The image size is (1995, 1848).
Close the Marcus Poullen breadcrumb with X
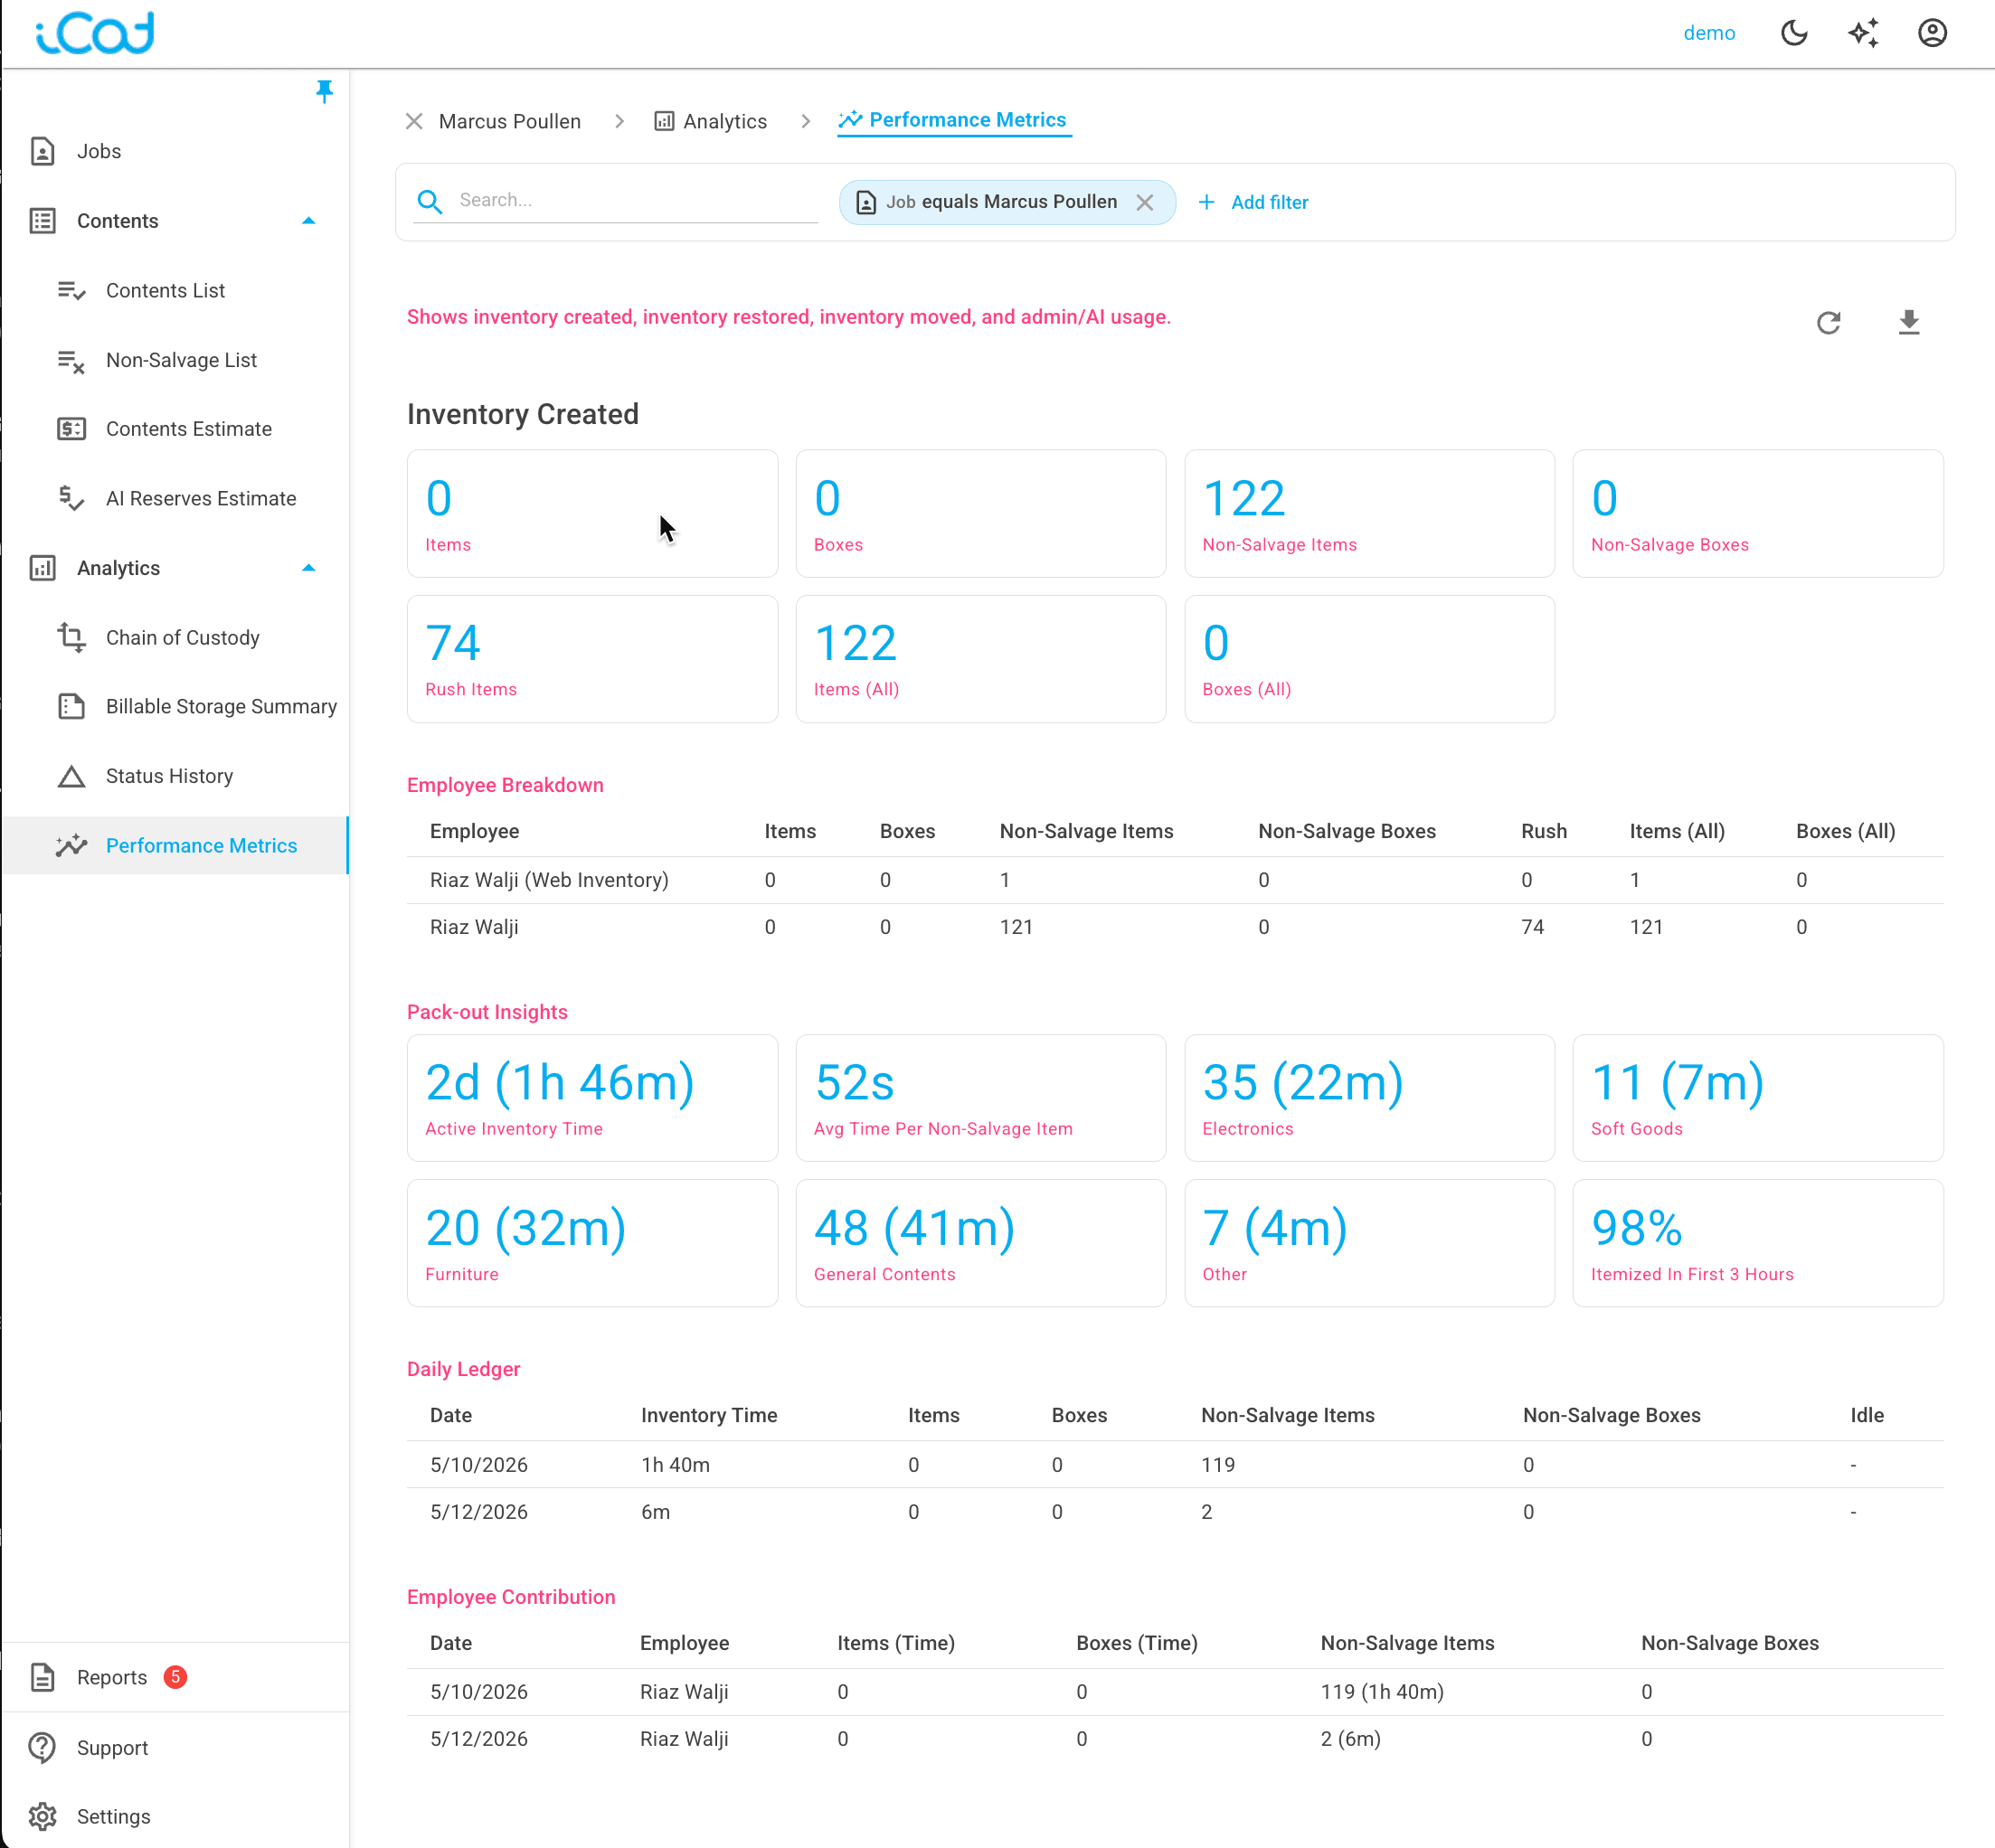coord(414,121)
